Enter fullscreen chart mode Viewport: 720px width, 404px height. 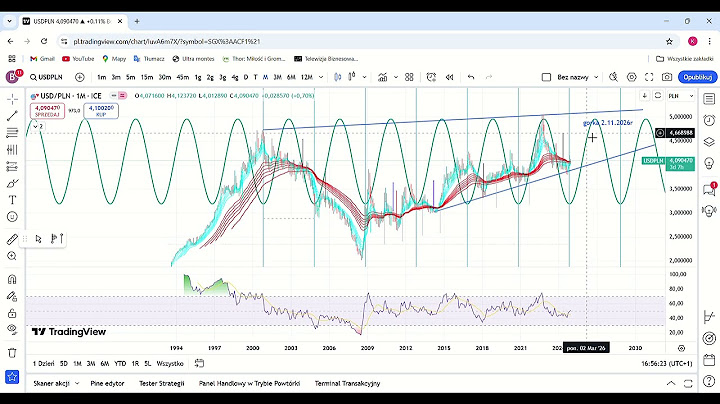649,77
